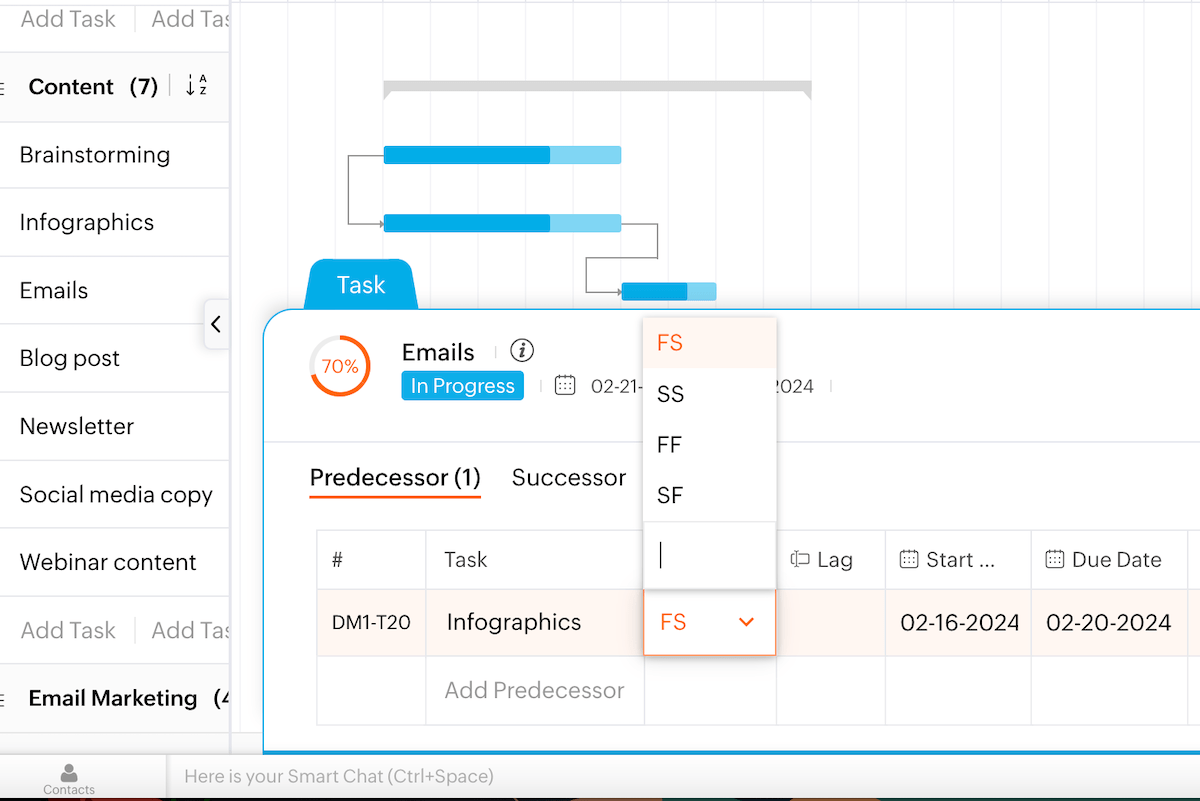This screenshot has height=801, width=1200.
Task: Choose FF dependency type option
Action: (x=670, y=445)
